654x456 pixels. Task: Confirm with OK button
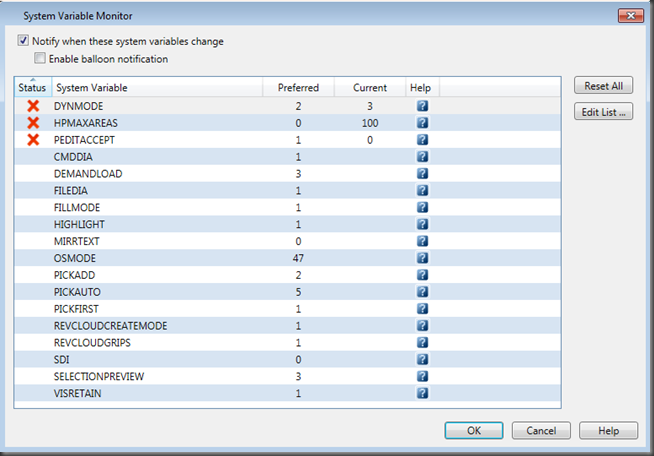(x=474, y=430)
